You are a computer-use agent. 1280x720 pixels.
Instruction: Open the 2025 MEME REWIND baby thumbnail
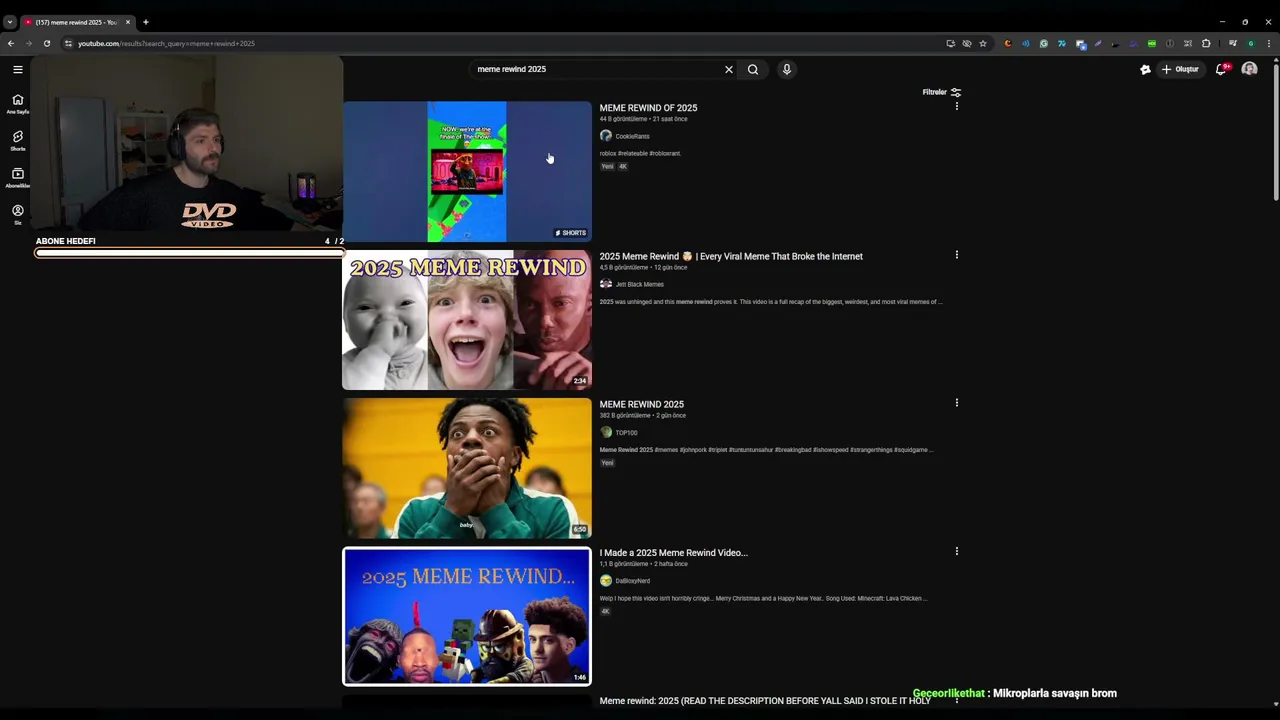point(467,320)
